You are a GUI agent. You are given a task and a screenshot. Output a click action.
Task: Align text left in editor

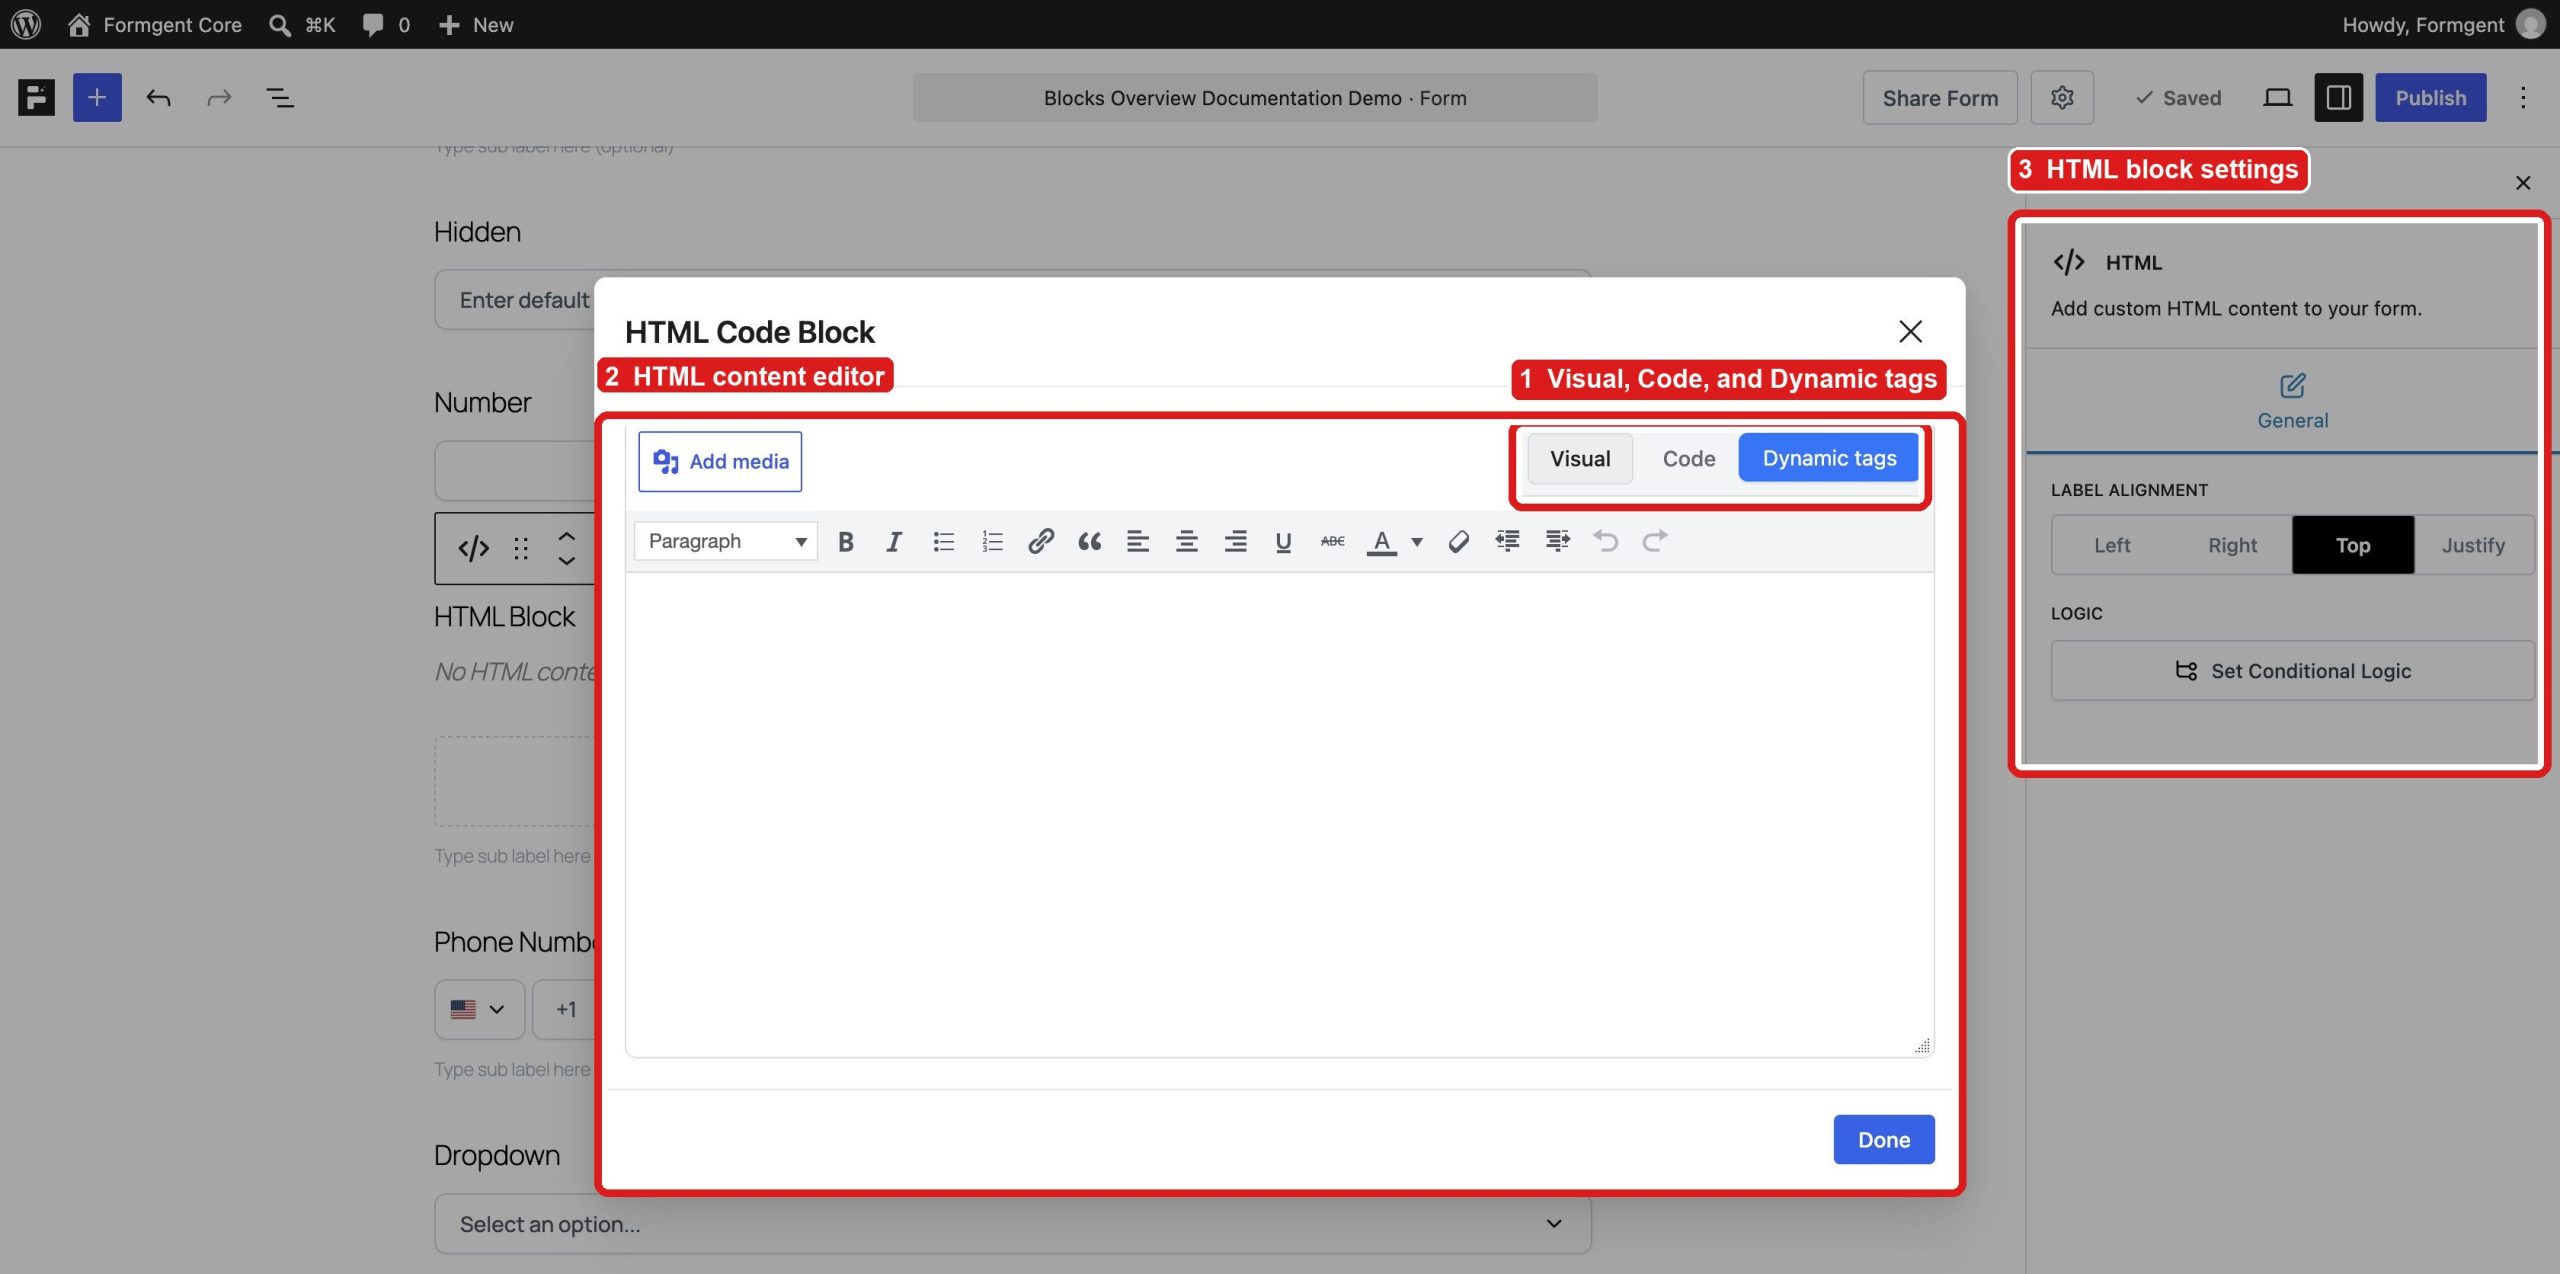(x=1137, y=541)
